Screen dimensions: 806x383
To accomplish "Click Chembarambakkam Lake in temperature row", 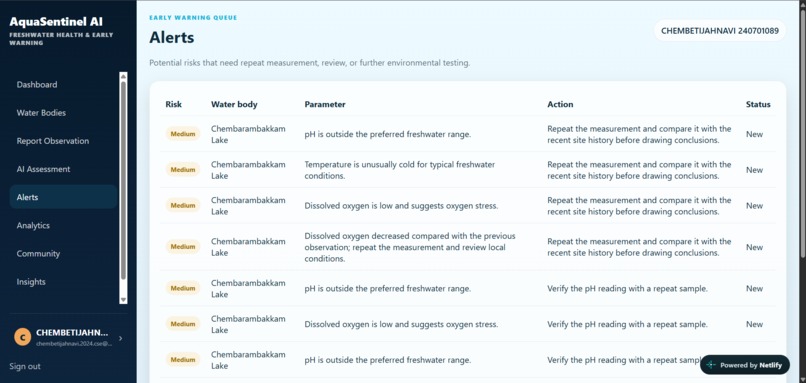I will pos(248,170).
